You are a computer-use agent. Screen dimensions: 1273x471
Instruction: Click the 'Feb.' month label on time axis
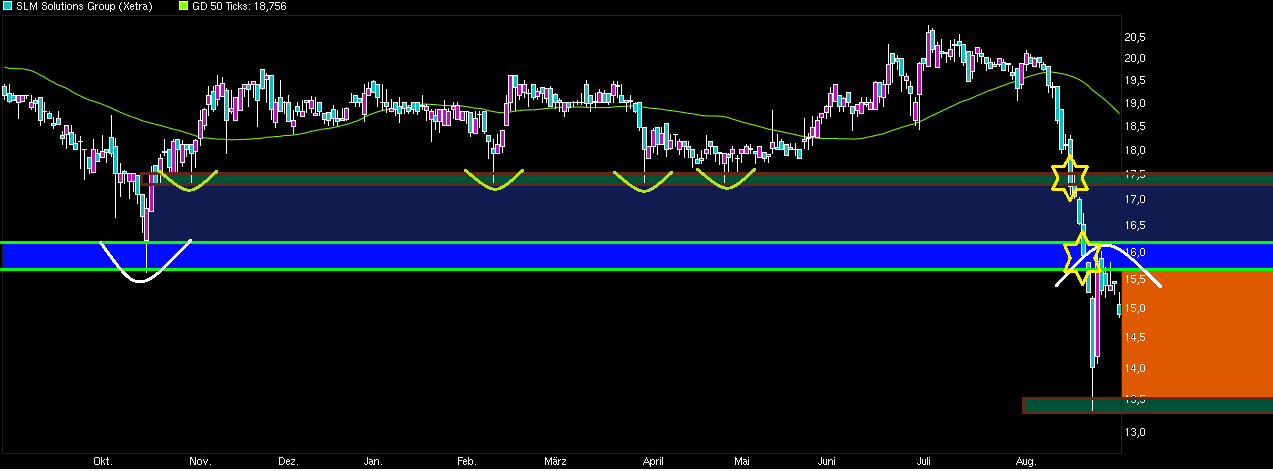[x=466, y=462]
